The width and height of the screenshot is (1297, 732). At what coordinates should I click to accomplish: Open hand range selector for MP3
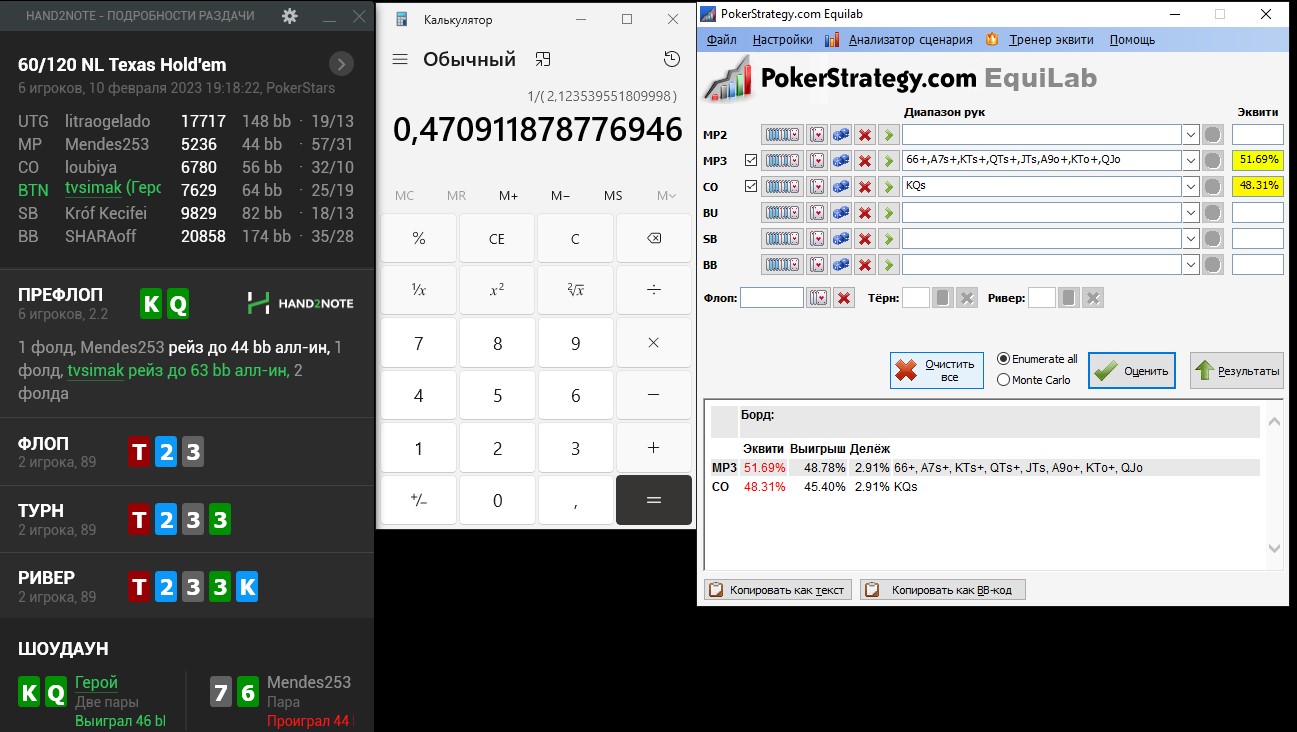tap(782, 161)
